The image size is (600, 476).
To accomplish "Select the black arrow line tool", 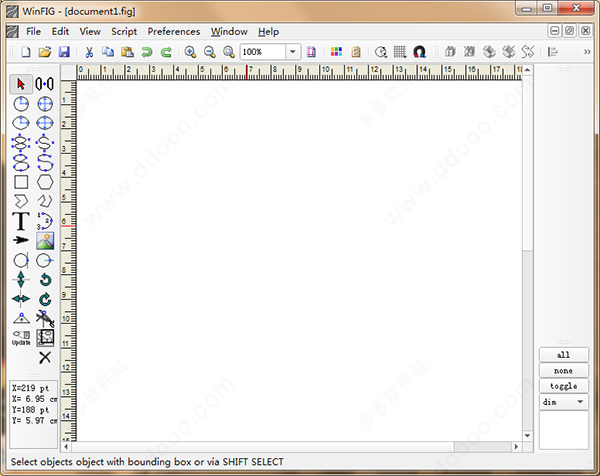I will tap(21, 240).
